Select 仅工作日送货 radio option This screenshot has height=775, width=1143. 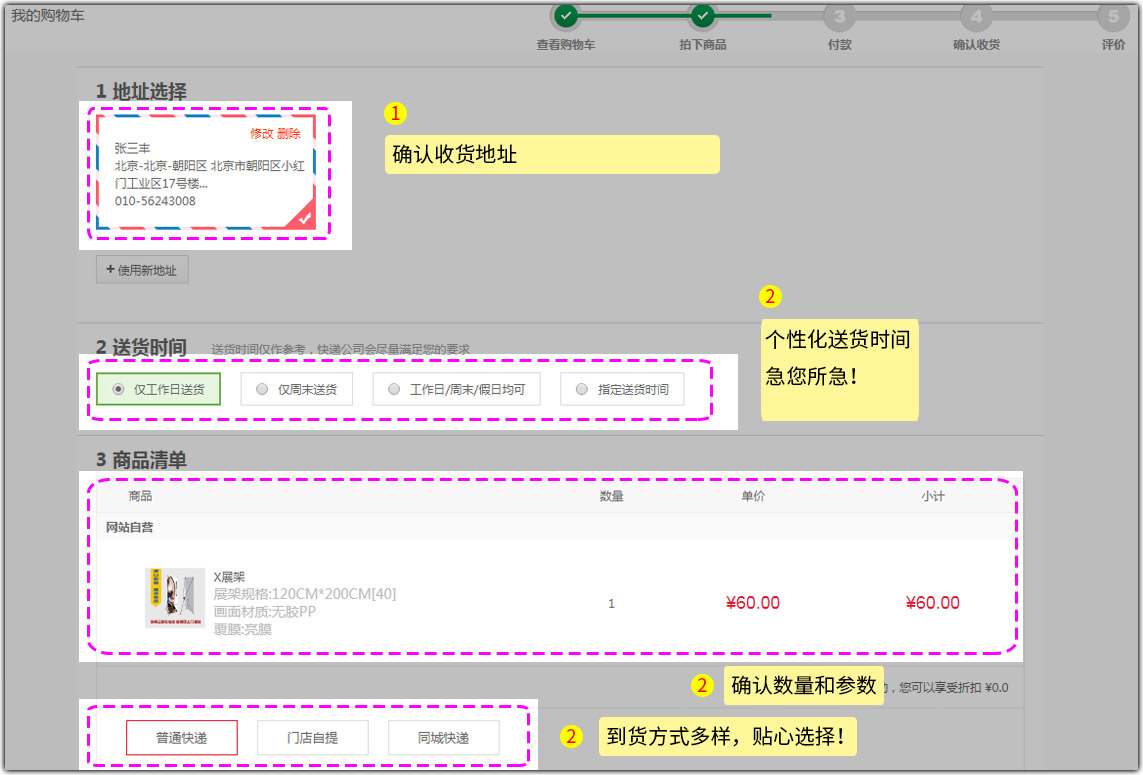pos(120,390)
